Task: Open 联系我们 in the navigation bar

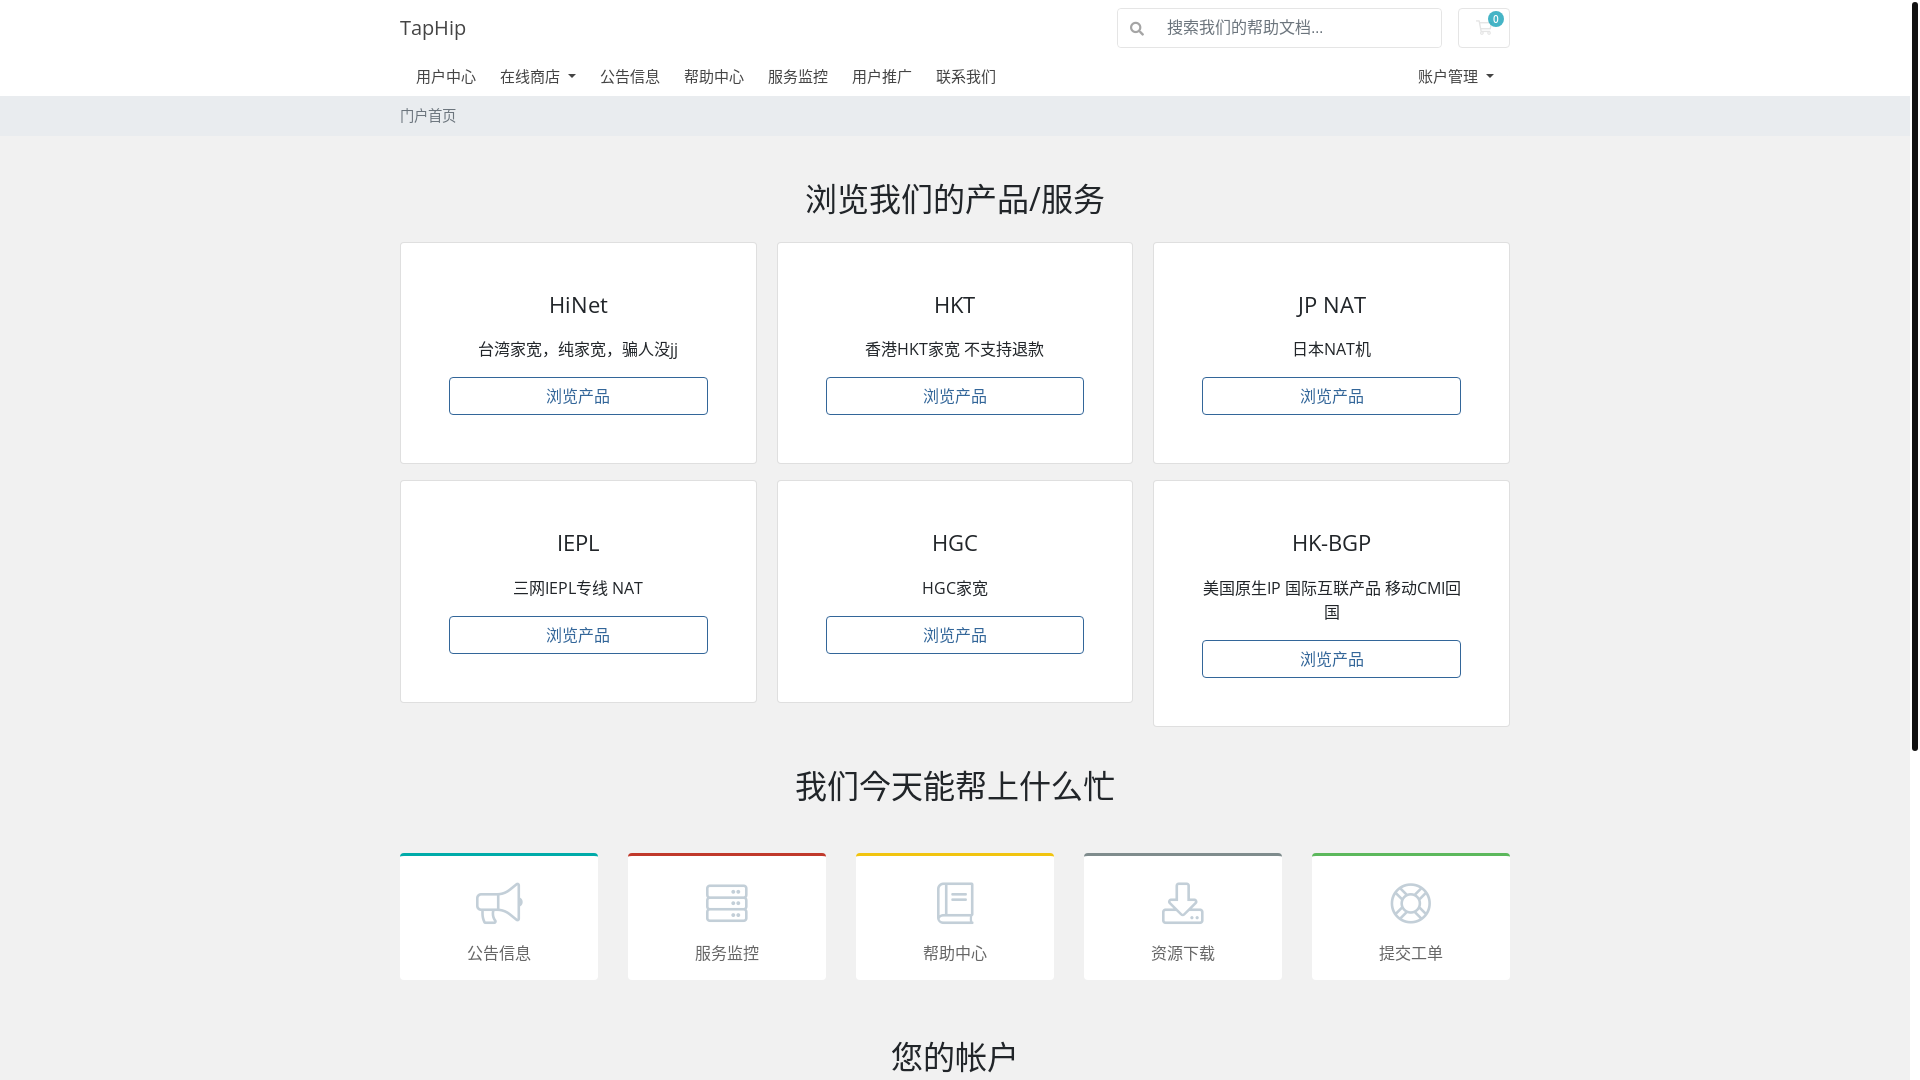Action: 966,77
